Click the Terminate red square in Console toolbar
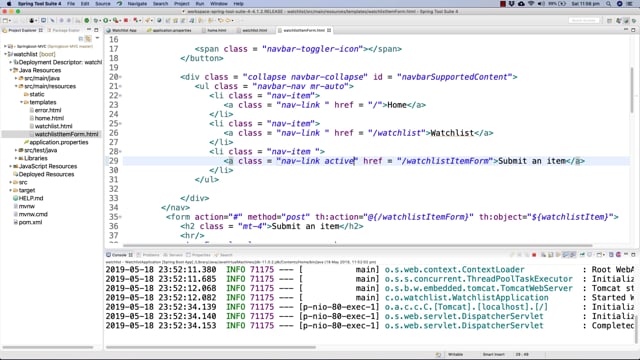Screen dimensions: 640x360 (x=534, y=255)
